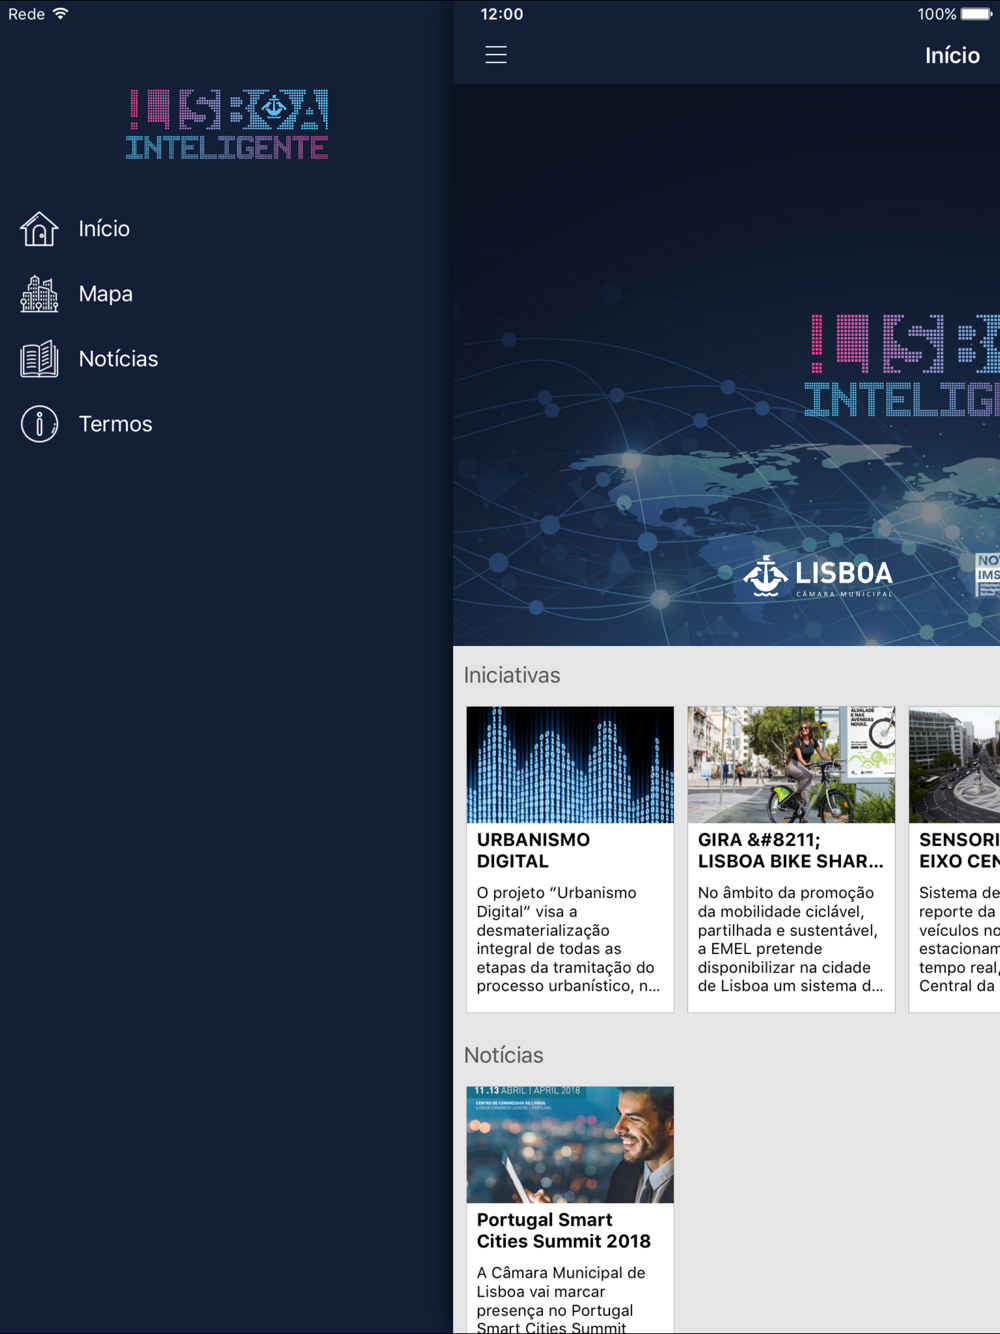Click the Gira mobilidade ciclável description text
The height and width of the screenshot is (1334, 1000).
[x=790, y=939]
